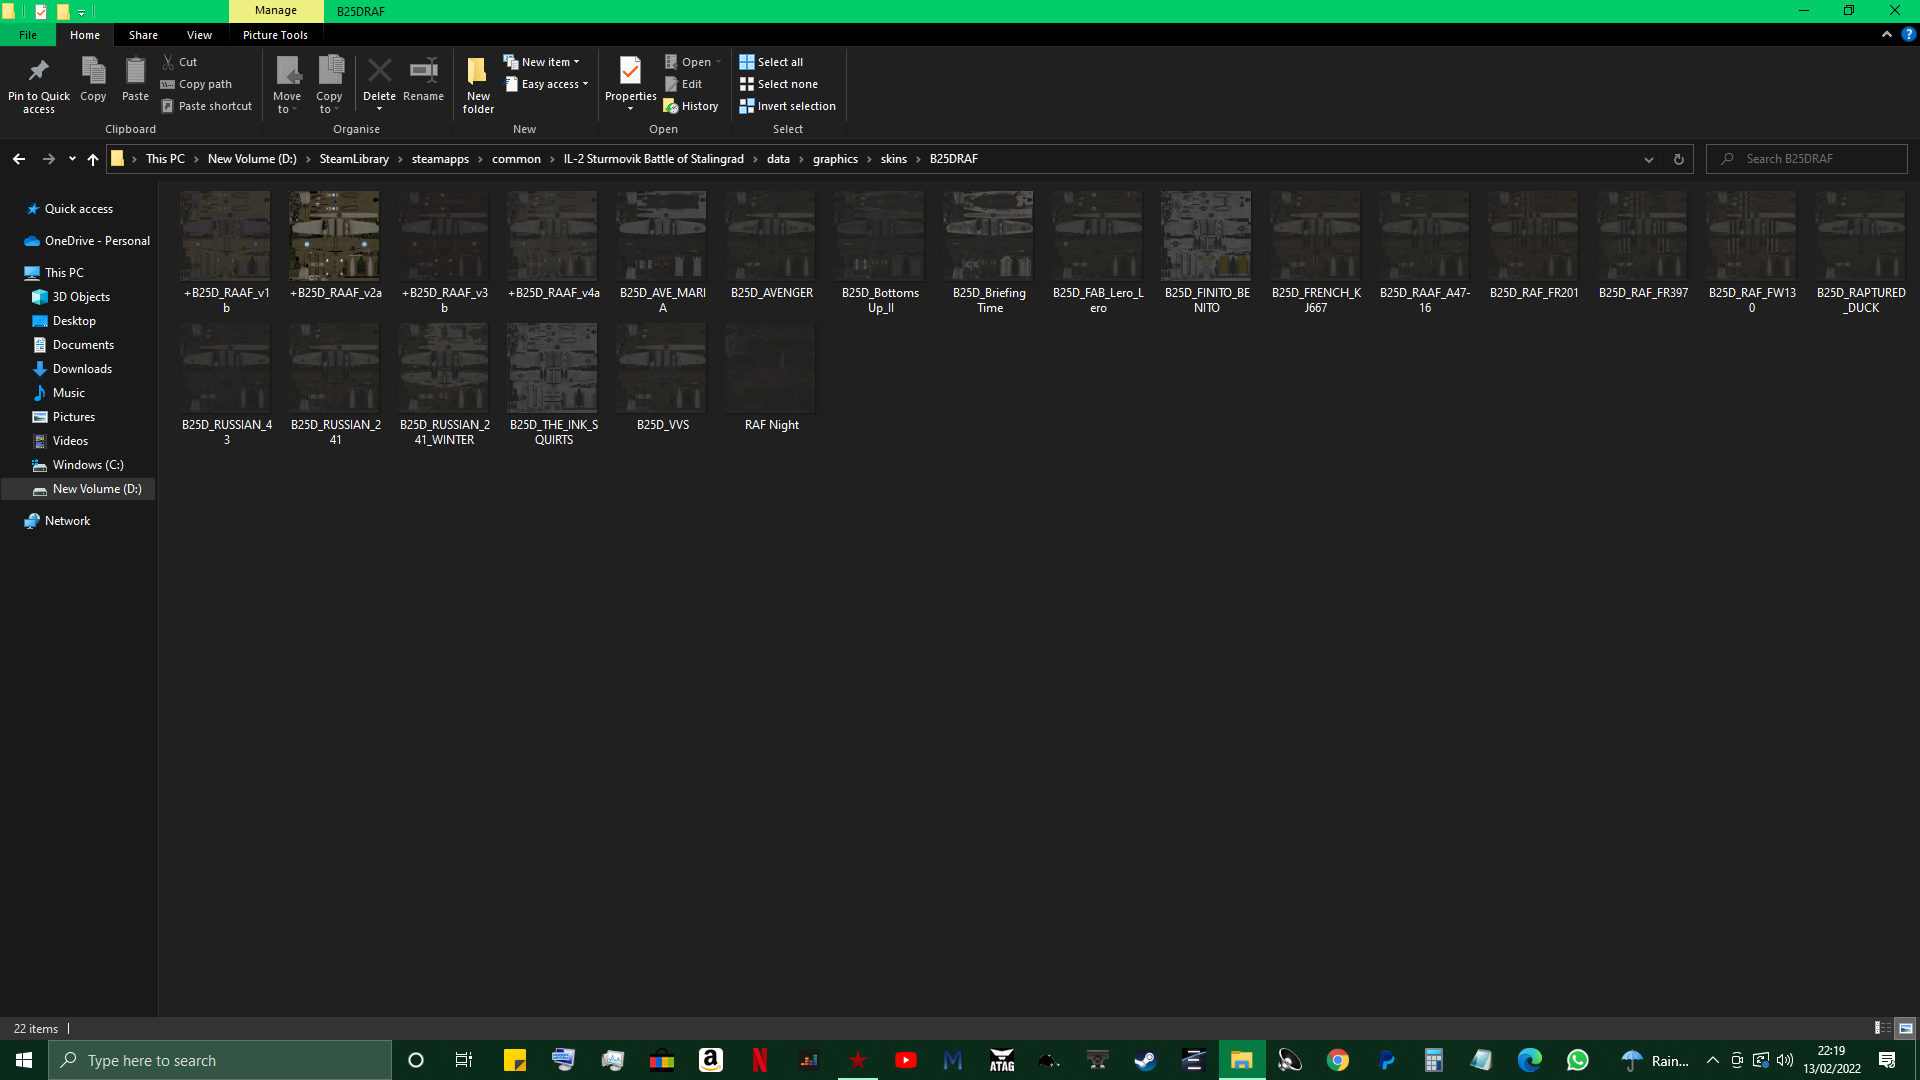Click Paste shortcut in the ribbon
Image resolution: width=1920 pixels, height=1080 pixels.
click(207, 106)
